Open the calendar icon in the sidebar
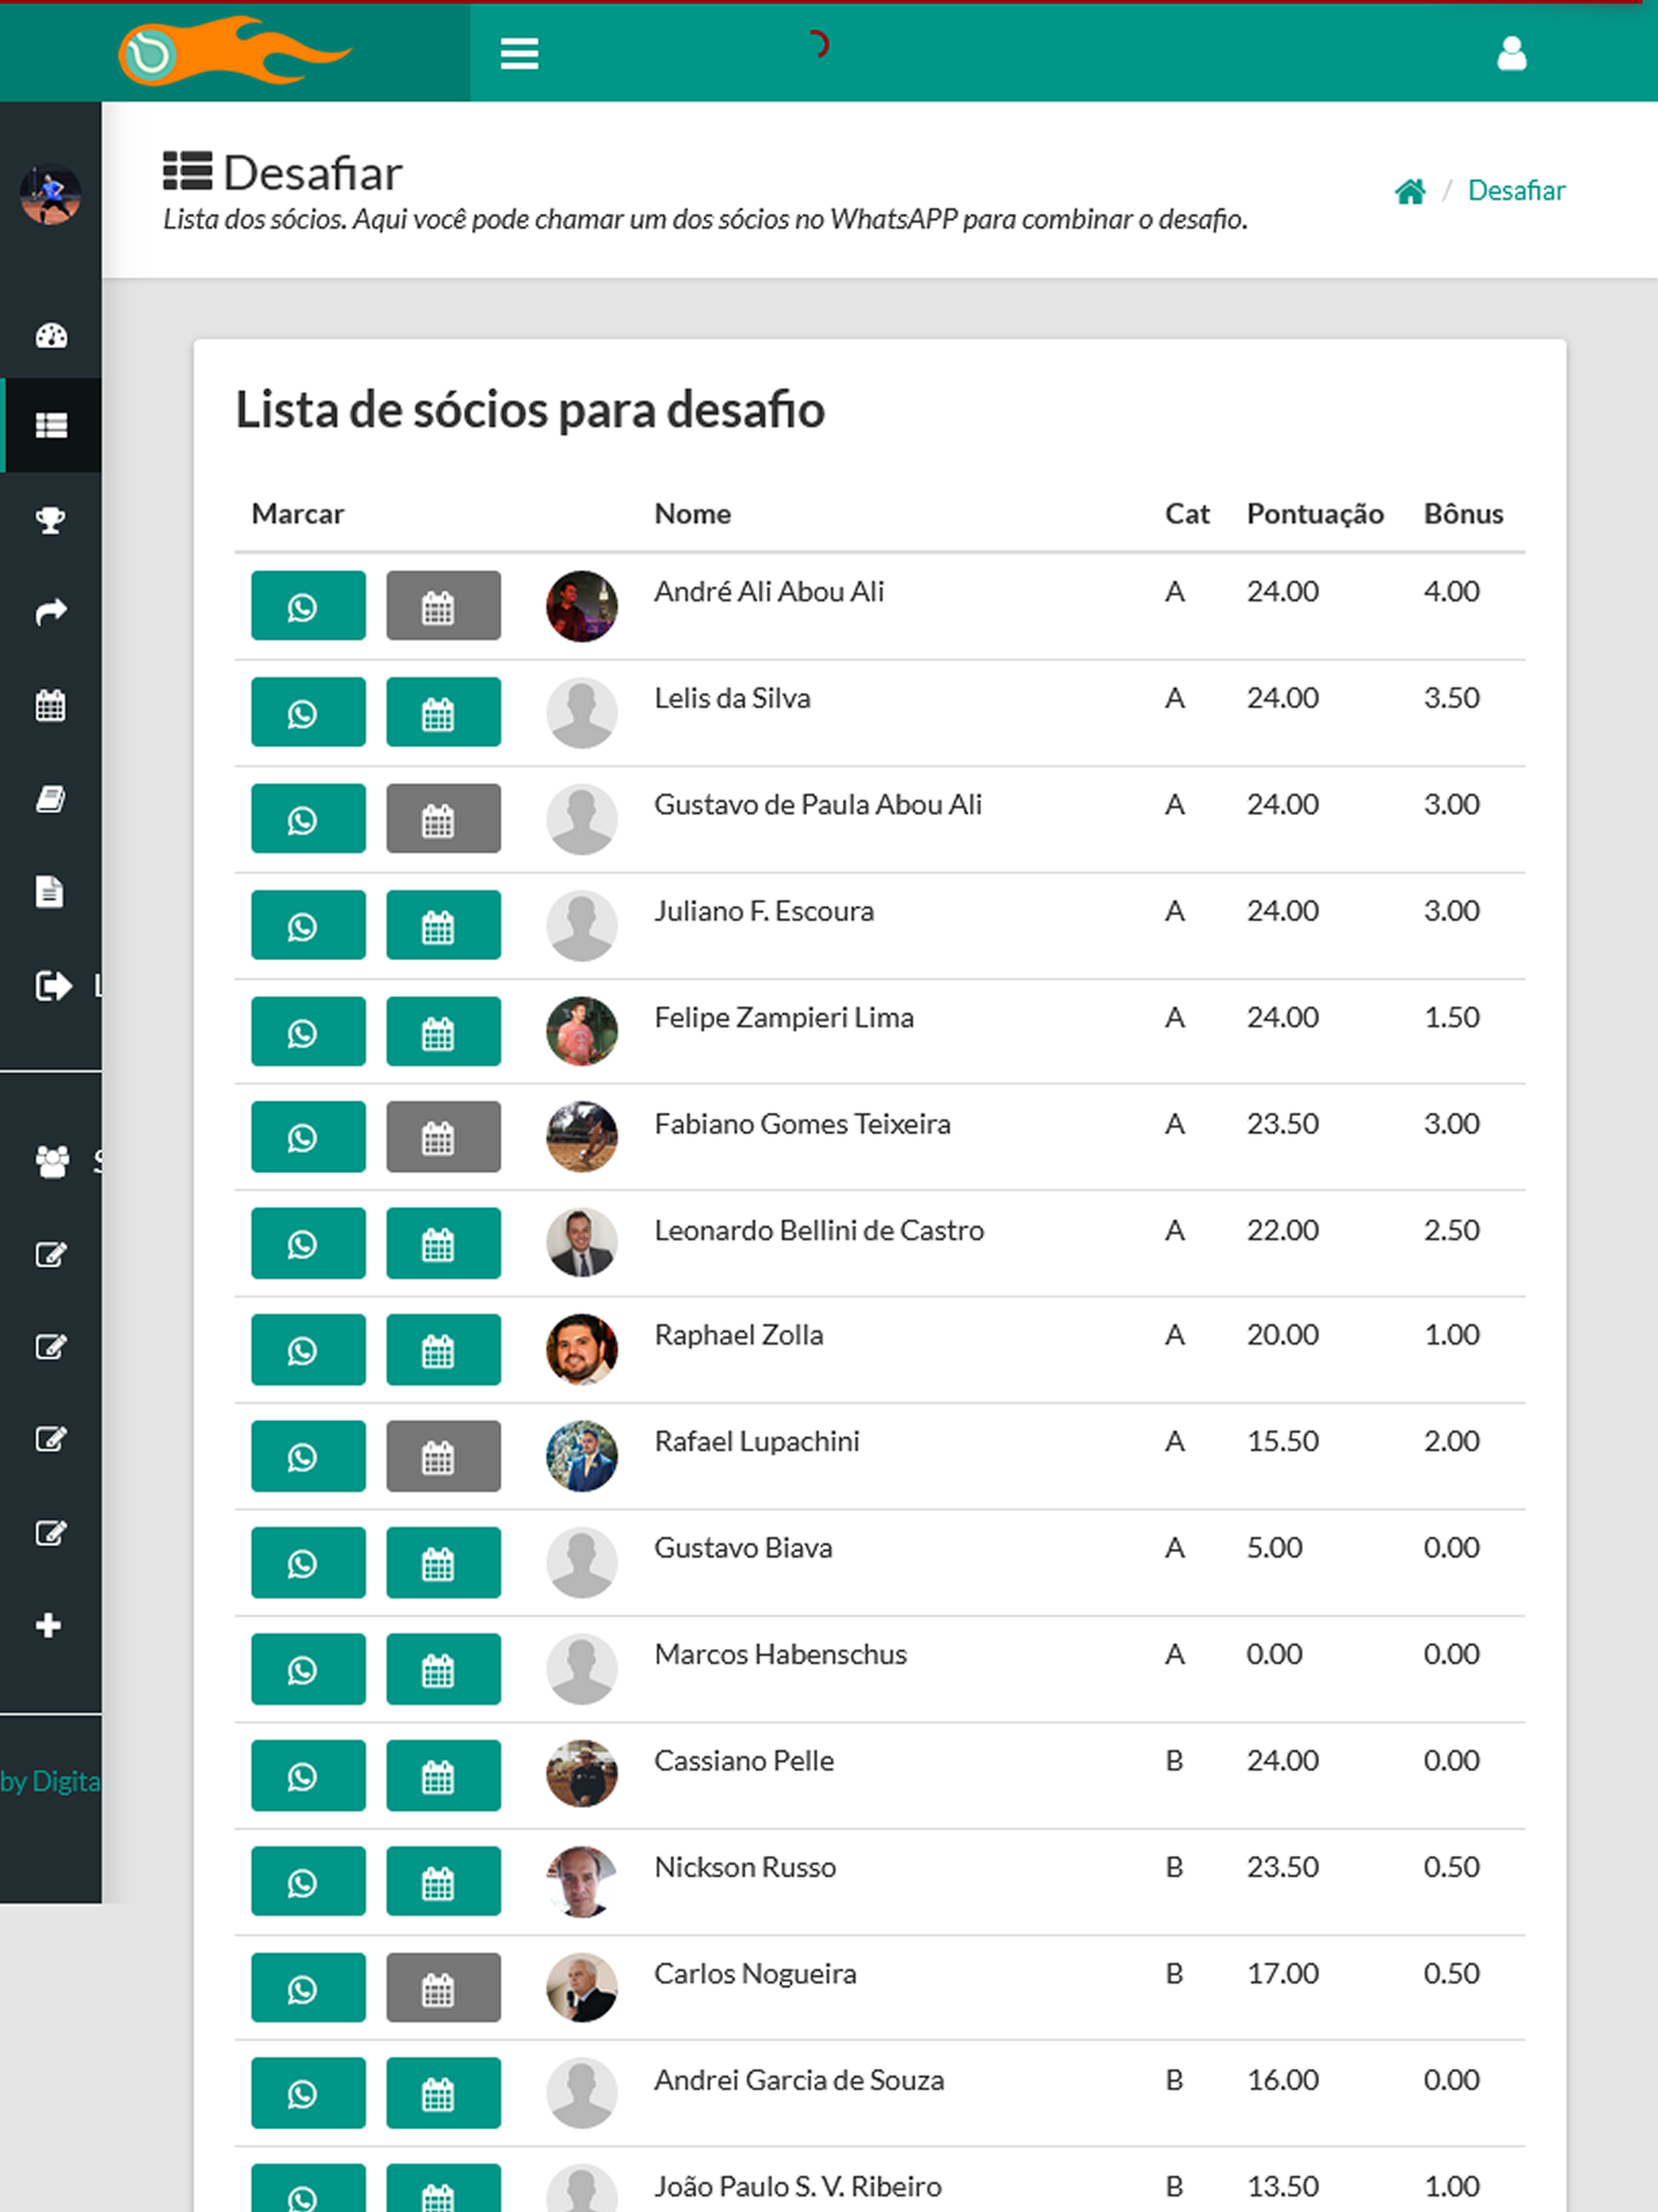 [x=51, y=705]
